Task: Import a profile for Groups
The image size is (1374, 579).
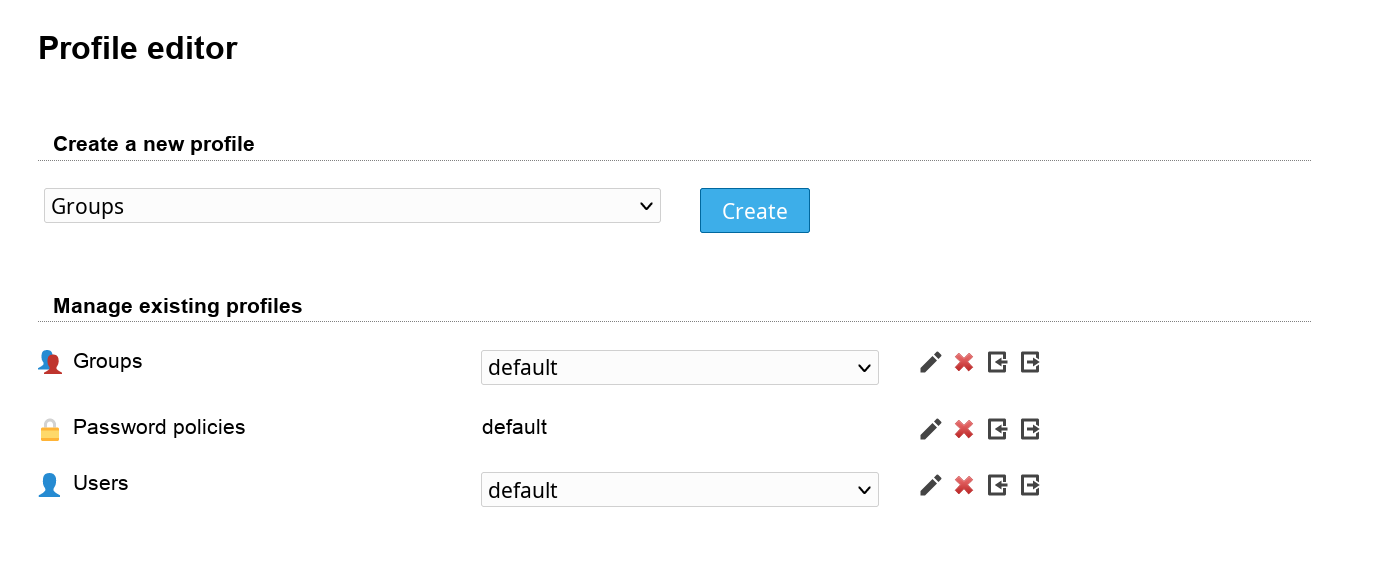Action: pyautogui.click(x=997, y=362)
